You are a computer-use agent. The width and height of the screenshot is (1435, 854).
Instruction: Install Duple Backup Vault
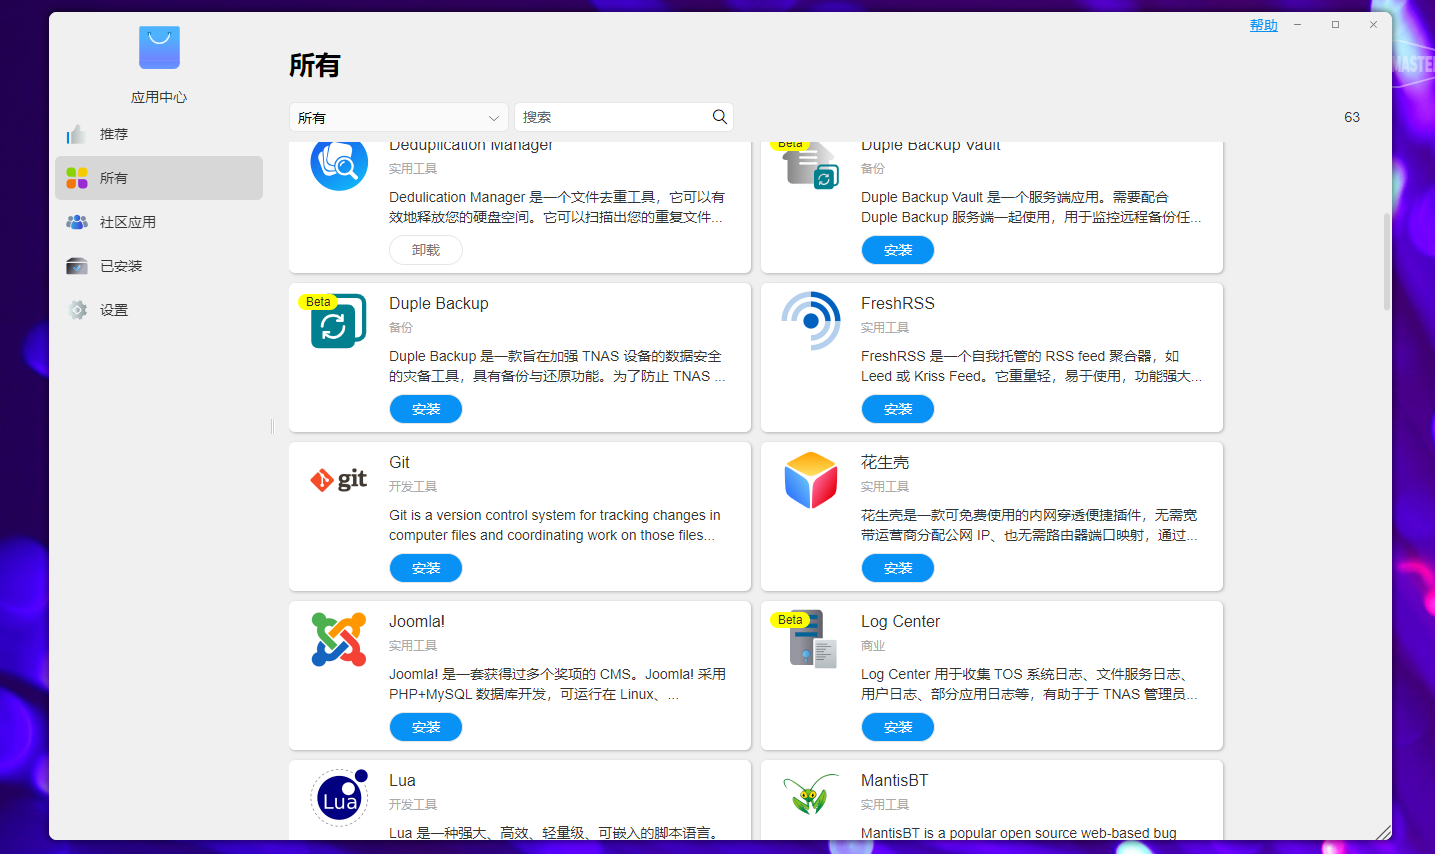[898, 250]
